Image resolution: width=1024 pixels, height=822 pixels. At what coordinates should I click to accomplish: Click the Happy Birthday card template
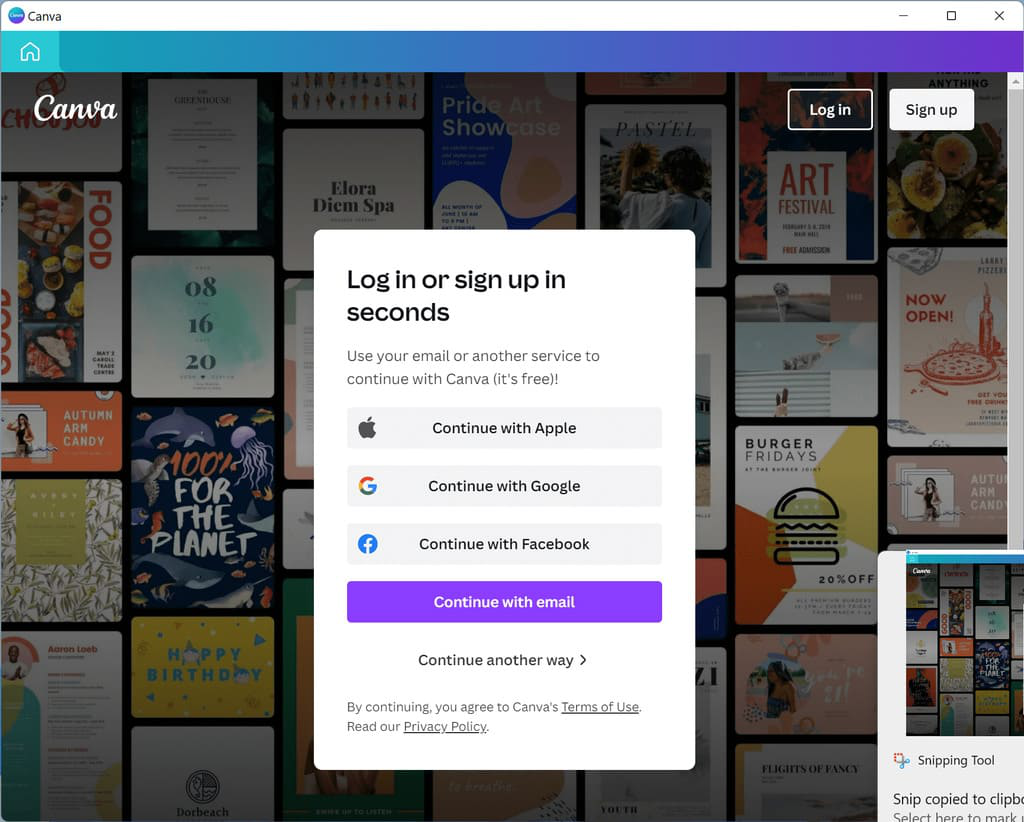coord(202,667)
